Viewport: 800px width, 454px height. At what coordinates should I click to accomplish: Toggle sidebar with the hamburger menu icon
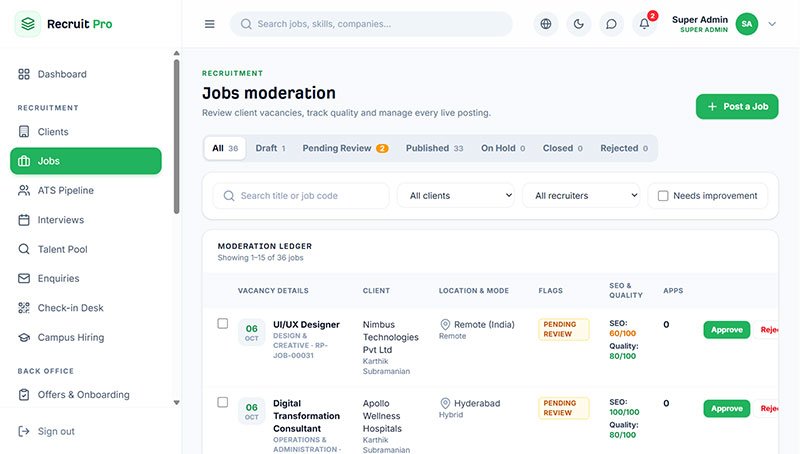coord(209,24)
